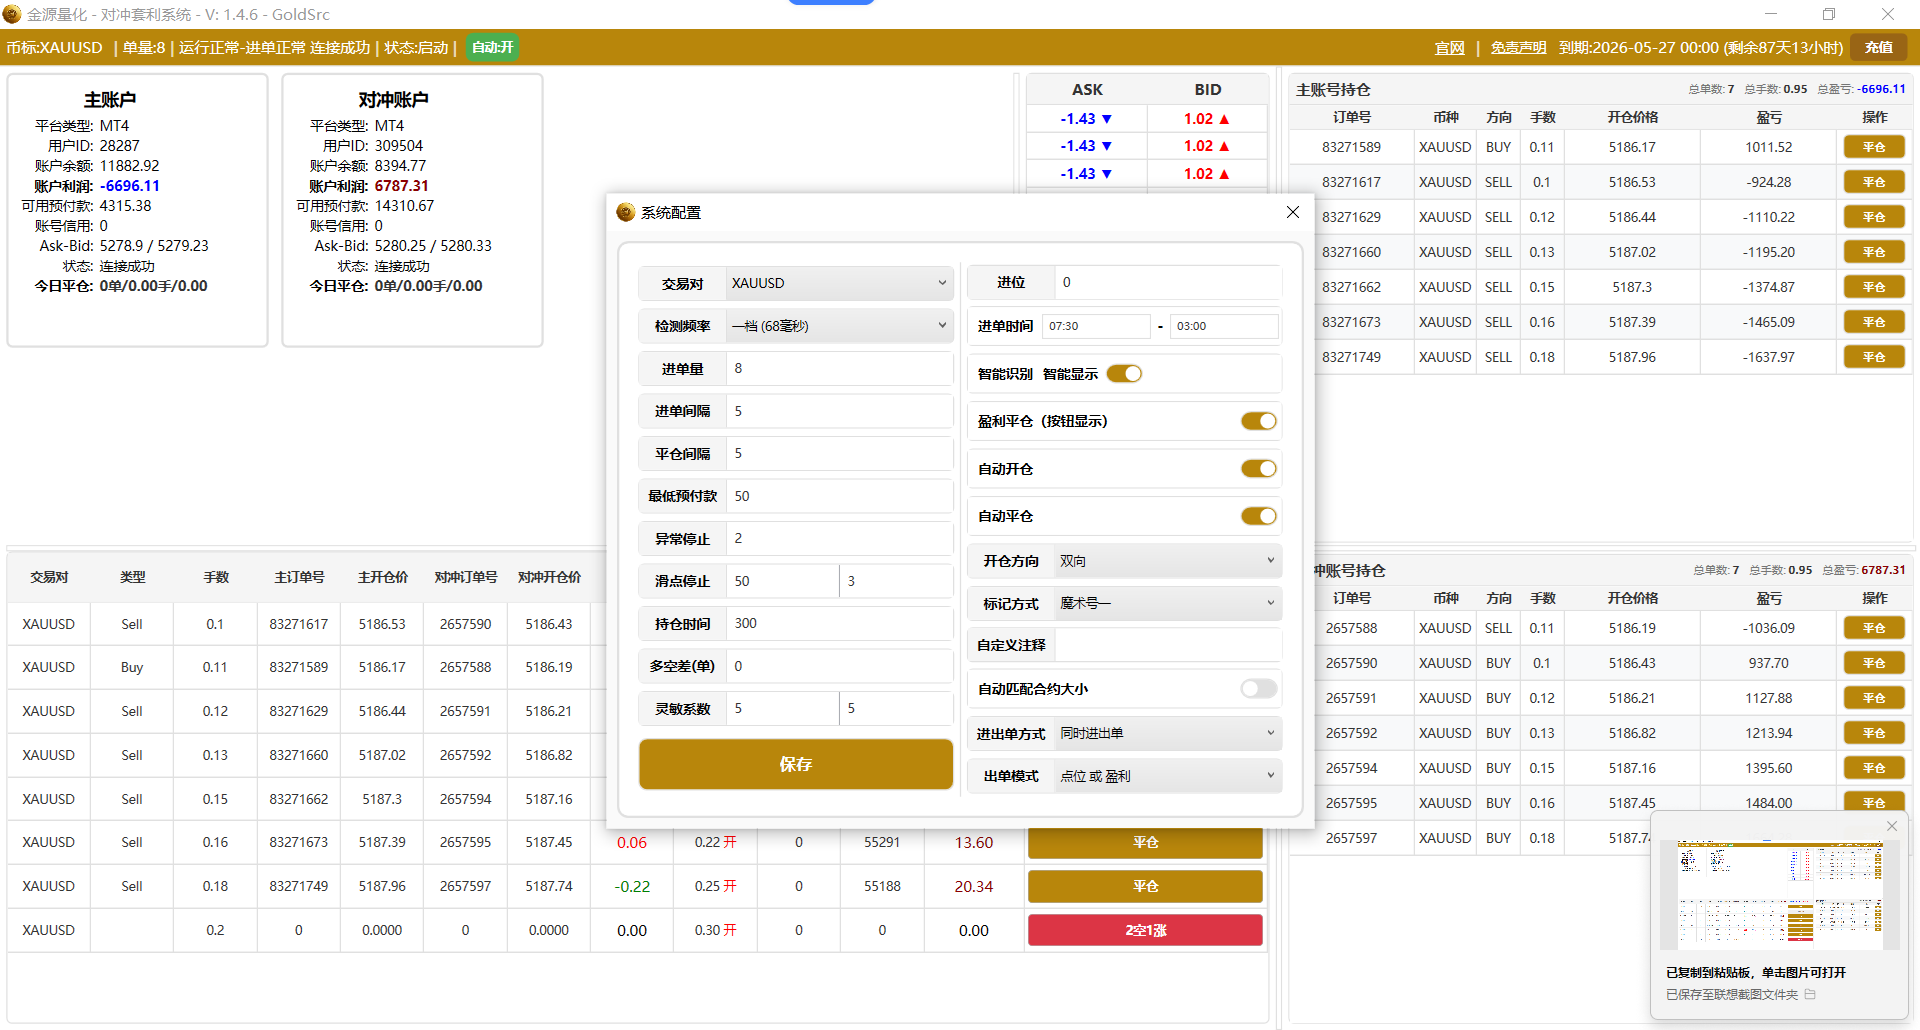Click the 平仓 icon for order 83271749
The width and height of the screenshot is (1920, 1030).
[1873, 357]
